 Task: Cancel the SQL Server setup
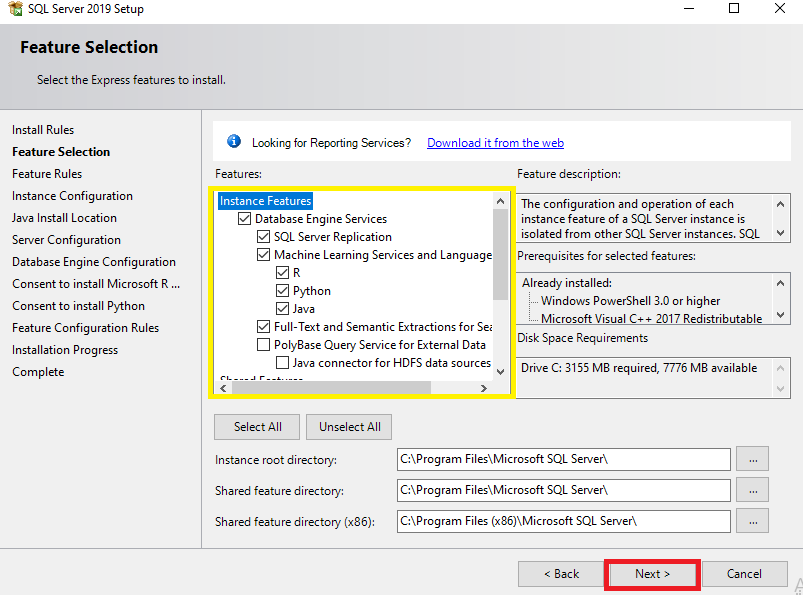744,574
